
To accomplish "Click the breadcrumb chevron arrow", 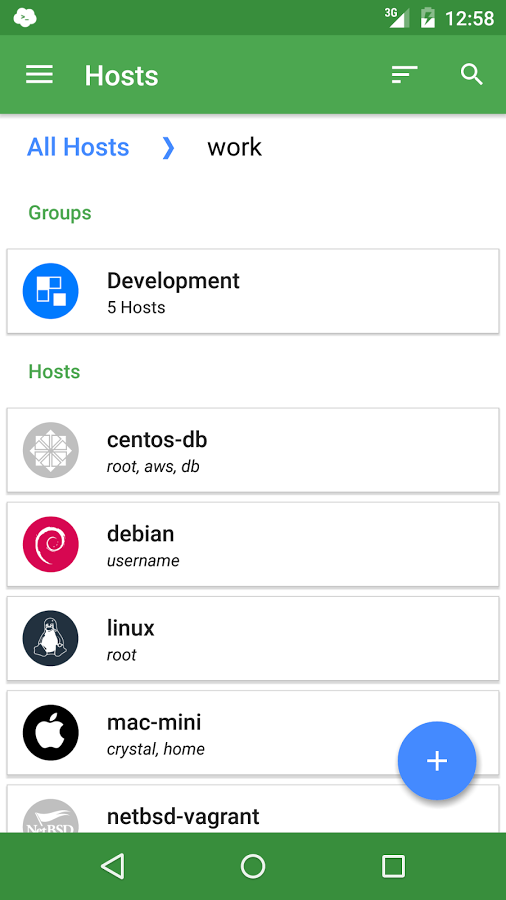I will 168,148.
